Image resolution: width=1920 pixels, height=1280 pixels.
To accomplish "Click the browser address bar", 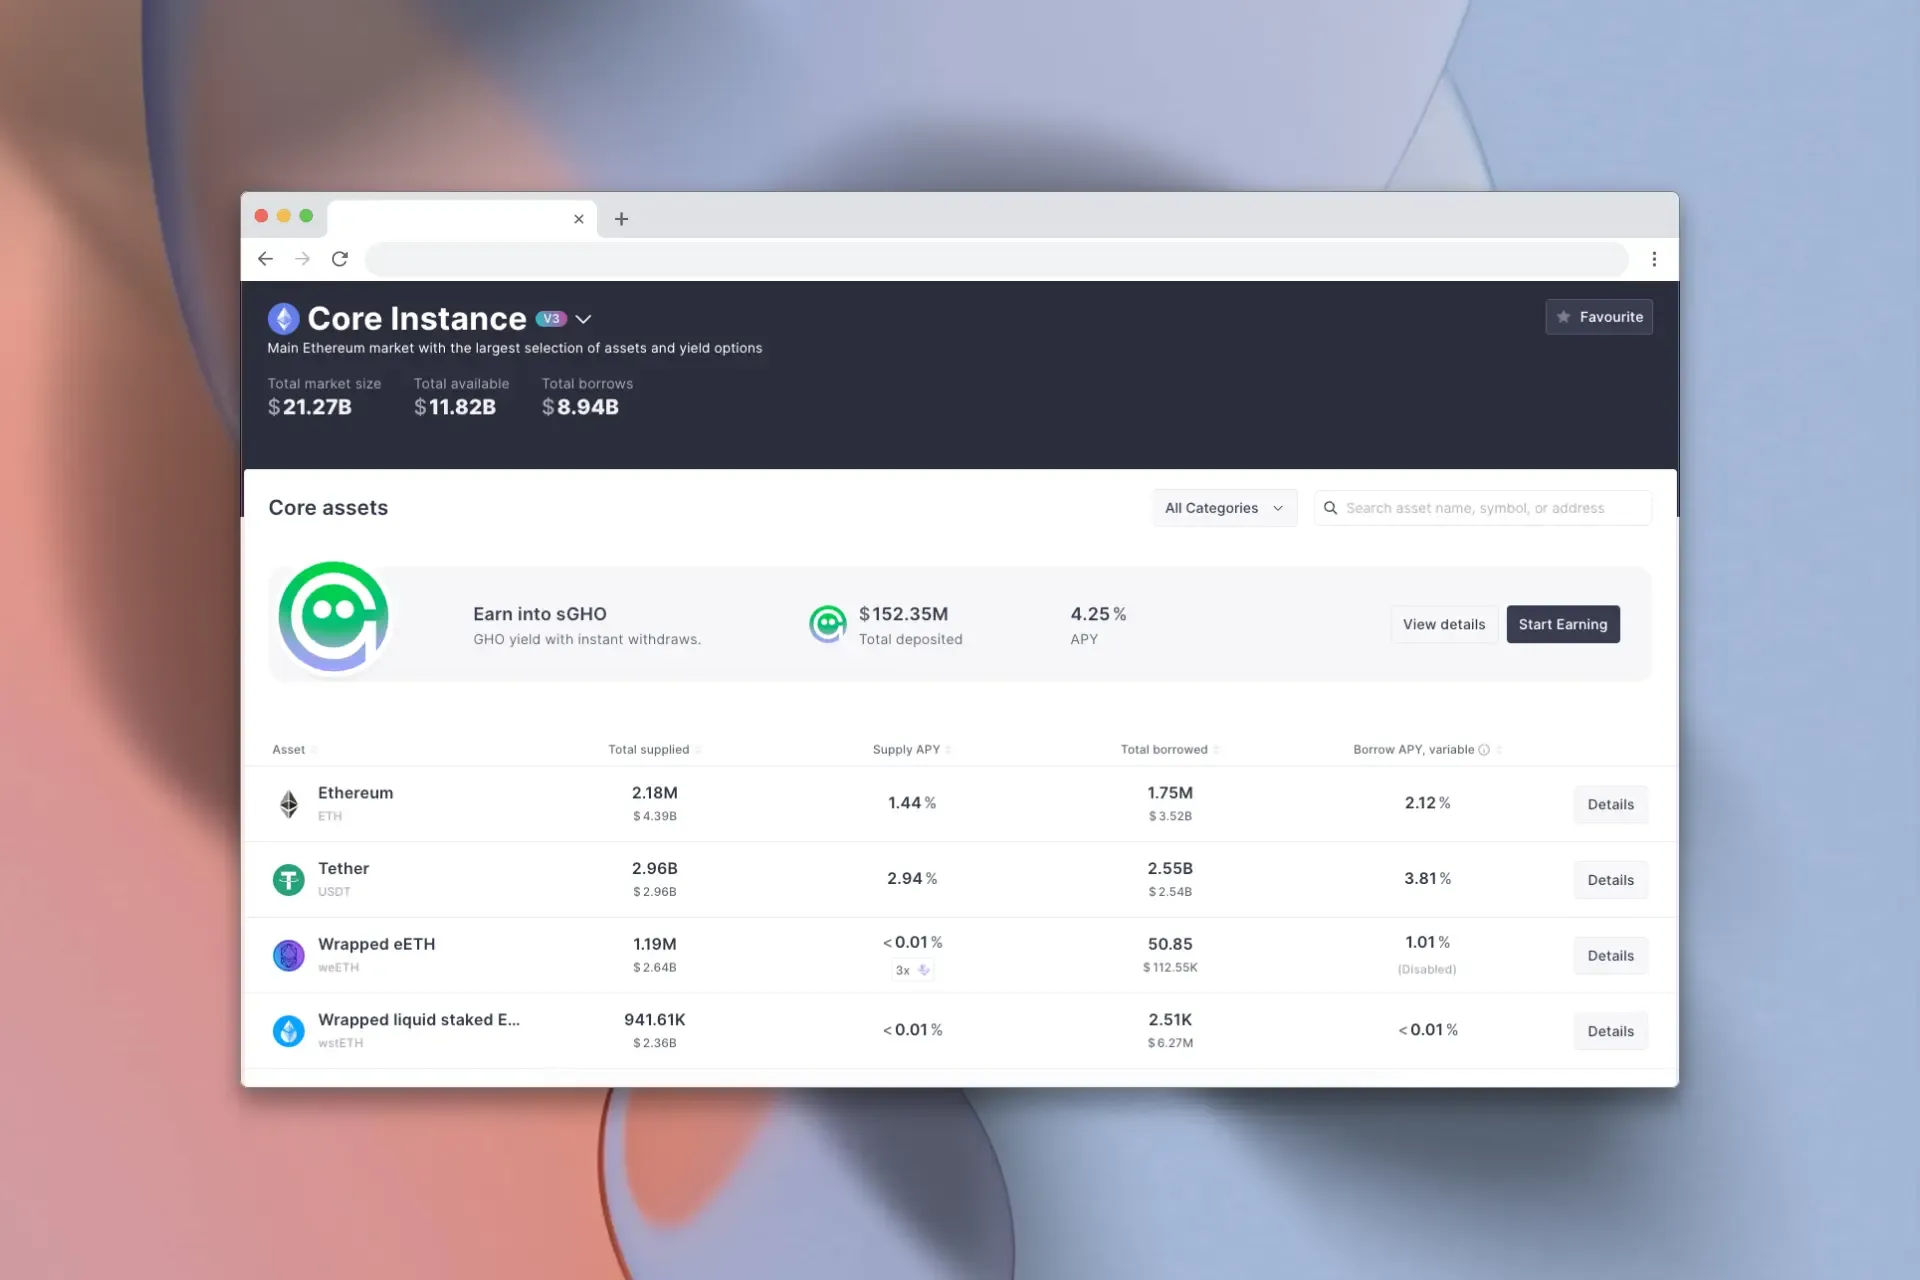I will coord(996,259).
